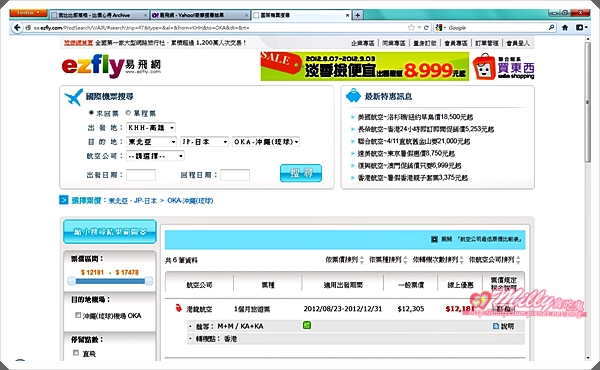Bookmark the page with the star icon
This screenshot has width=600, height=370.
coord(411,28)
